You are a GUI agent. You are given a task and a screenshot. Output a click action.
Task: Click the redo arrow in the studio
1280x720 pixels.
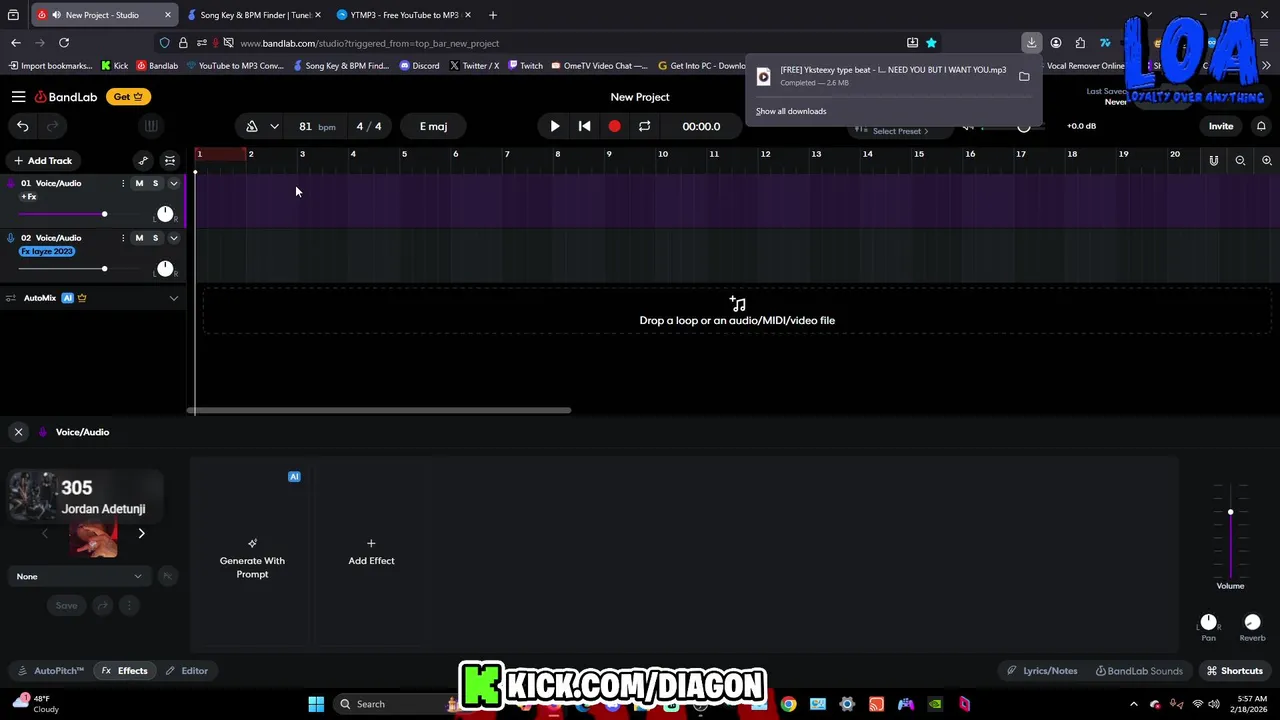click(x=52, y=126)
